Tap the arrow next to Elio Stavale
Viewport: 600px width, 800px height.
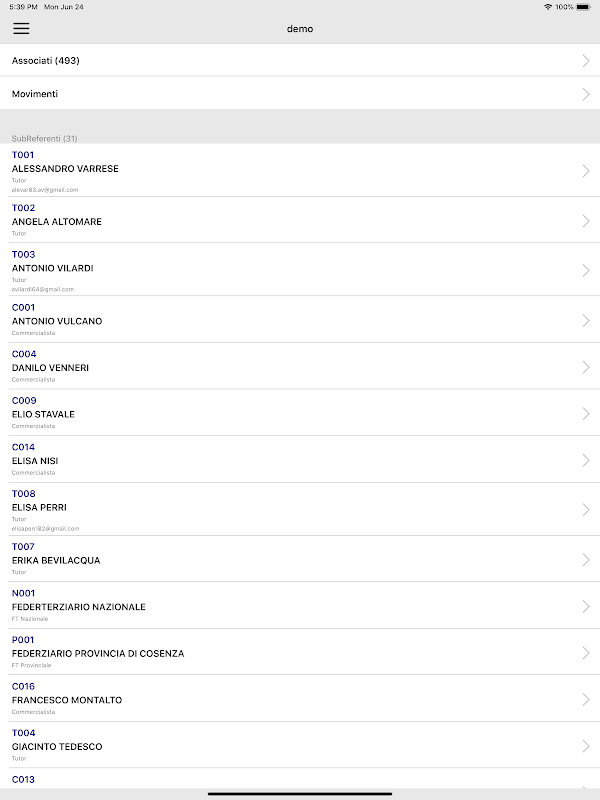tap(586, 414)
